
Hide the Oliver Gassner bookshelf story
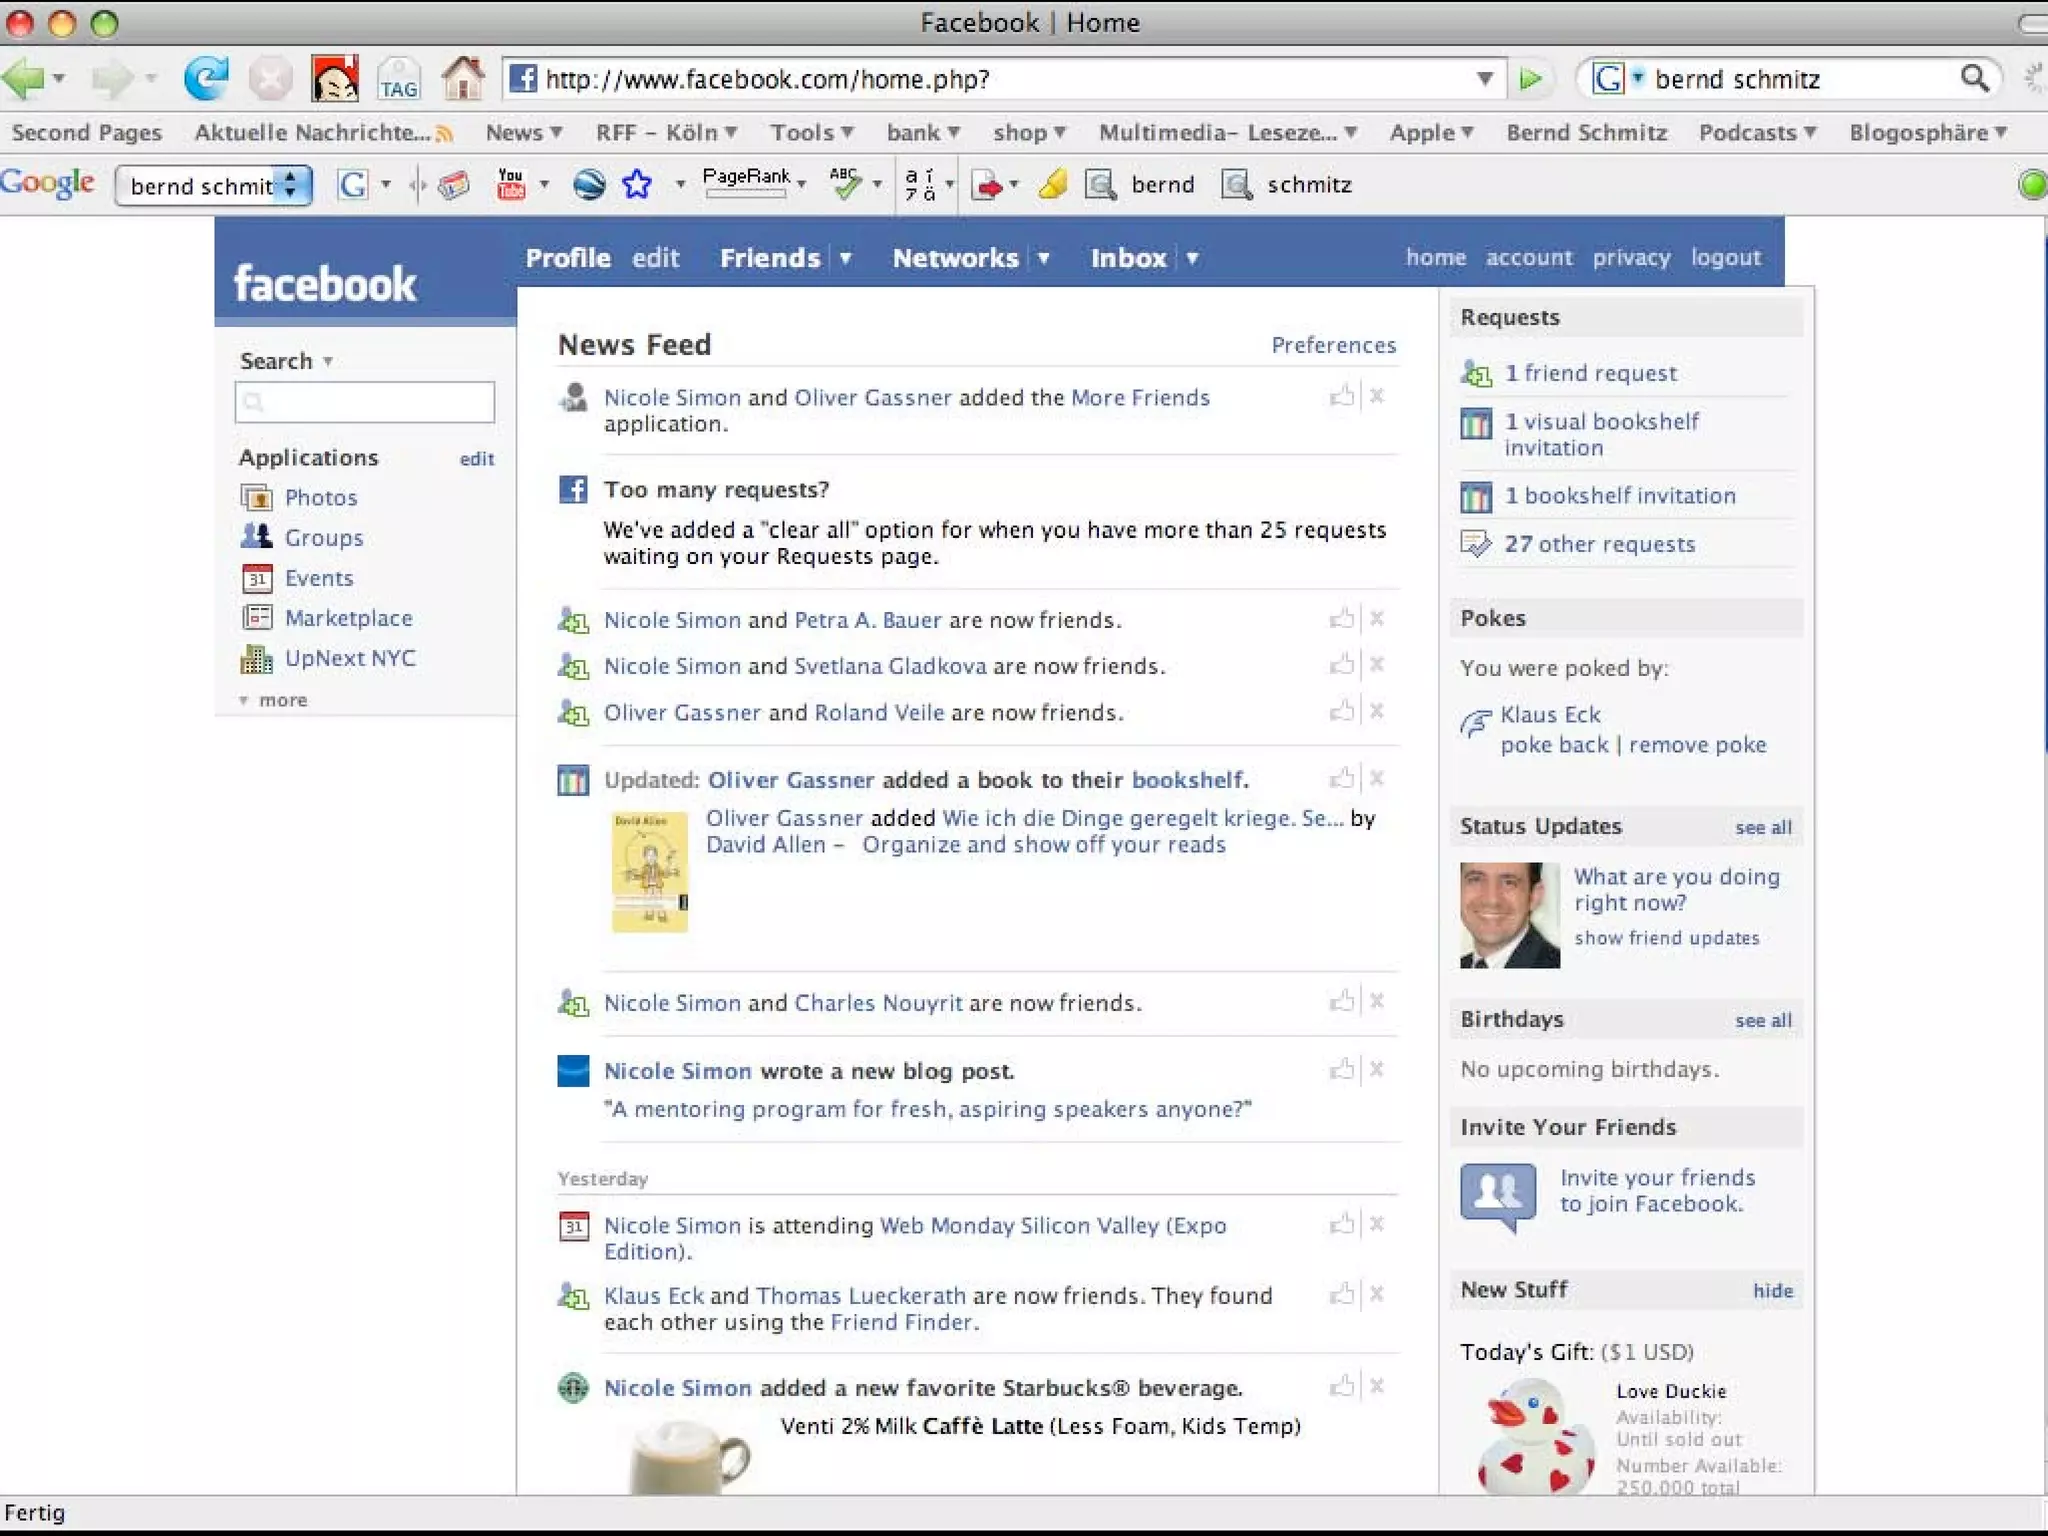(1377, 779)
